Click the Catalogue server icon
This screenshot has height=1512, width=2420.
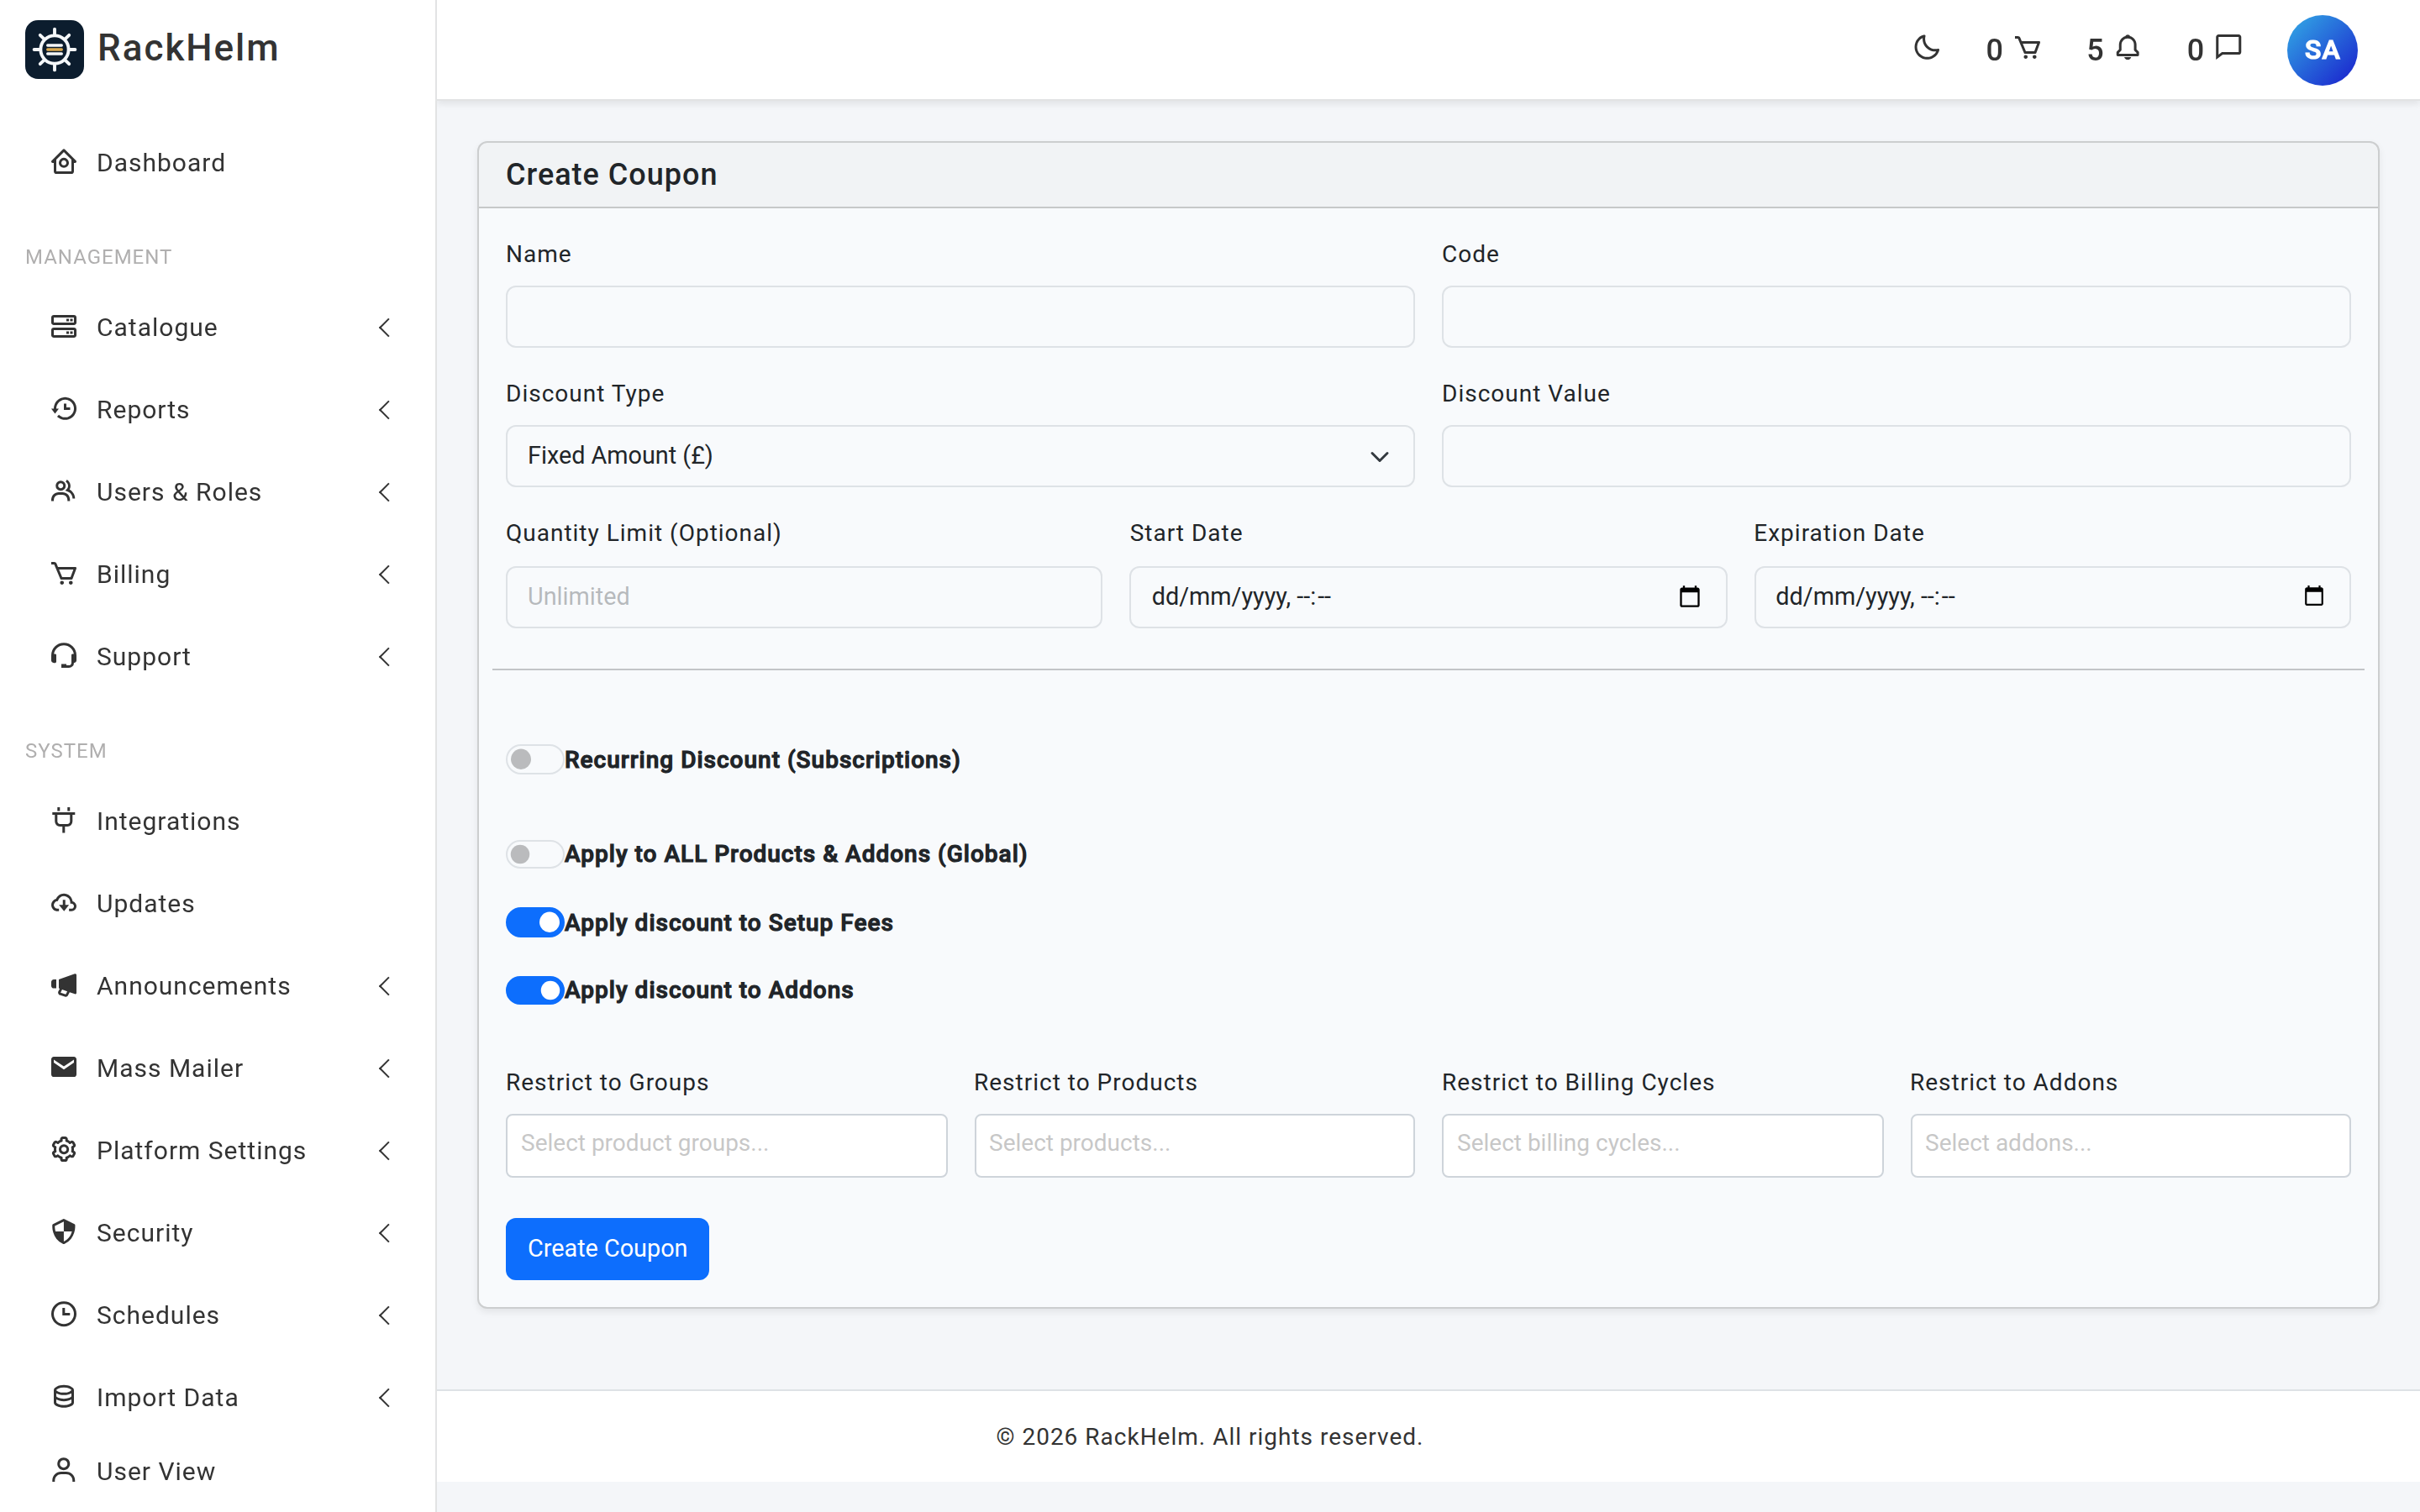pyautogui.click(x=64, y=327)
